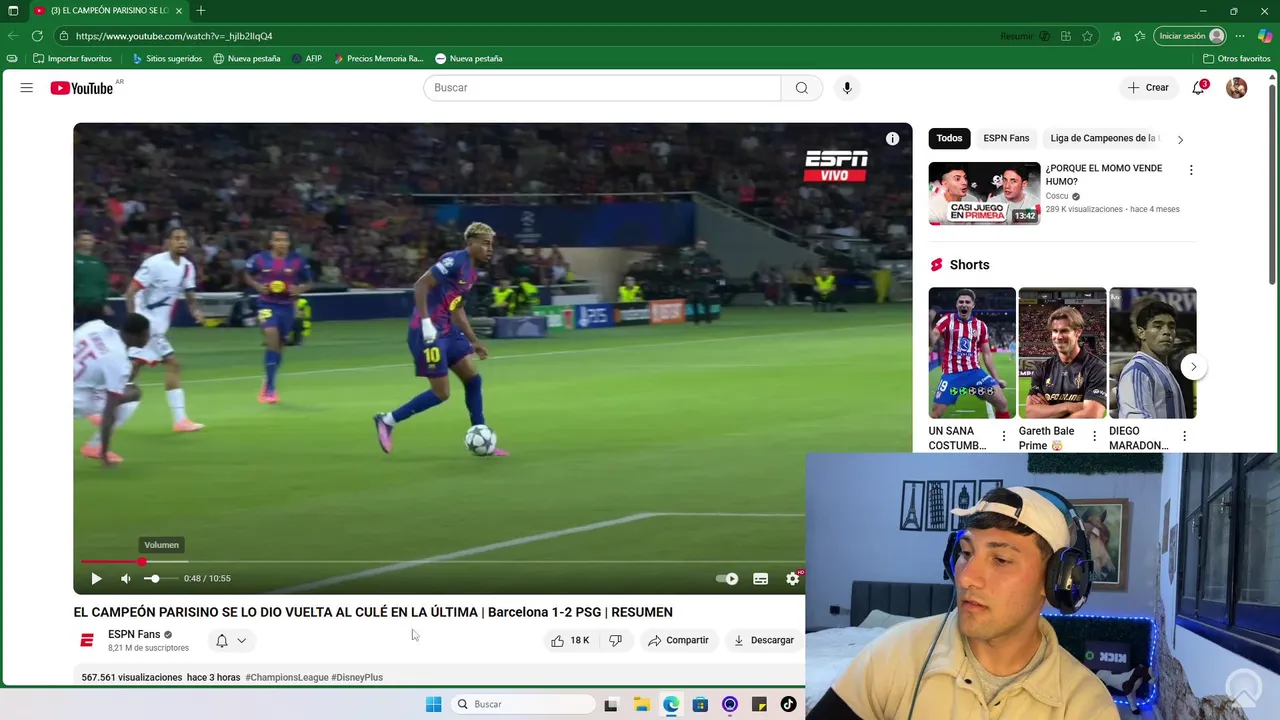Show the video info card icon
The image size is (1280, 720).
pos(892,139)
